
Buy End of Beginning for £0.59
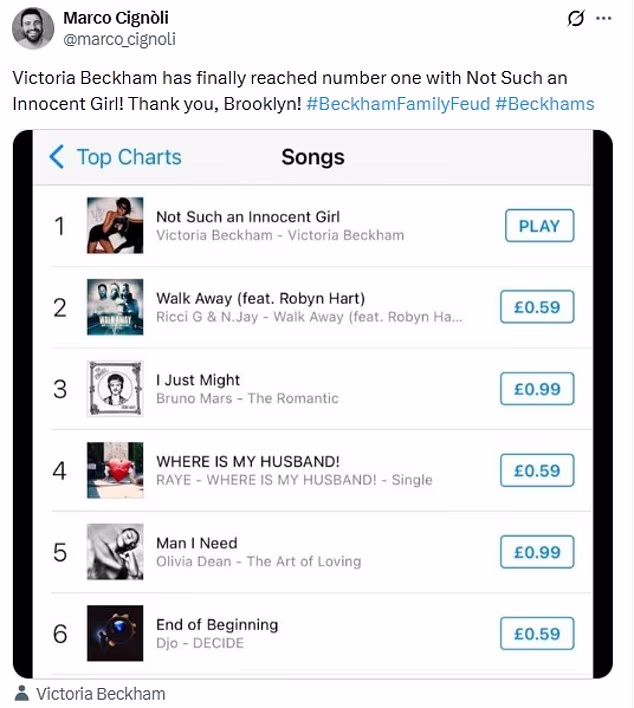537,633
